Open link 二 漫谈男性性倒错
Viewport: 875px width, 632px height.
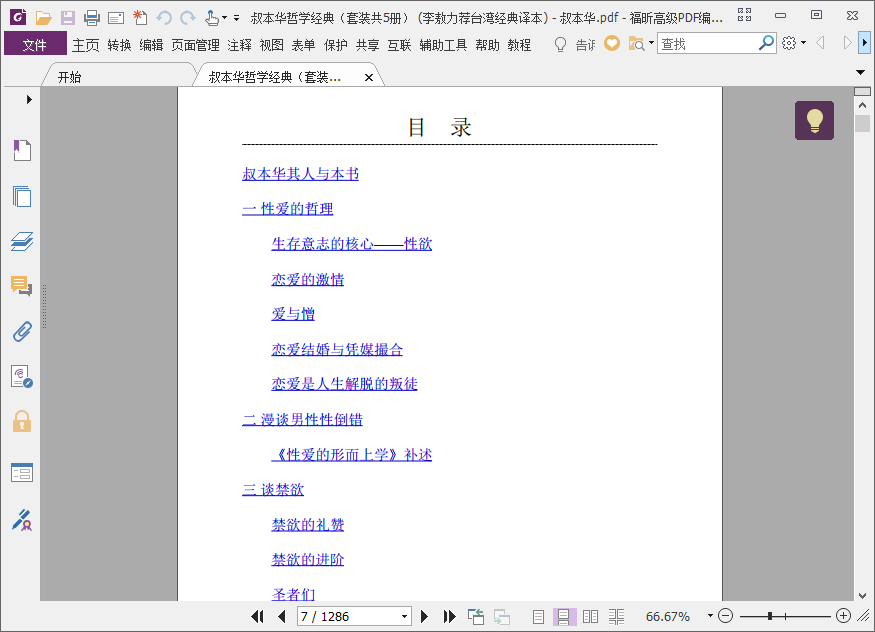coord(302,419)
